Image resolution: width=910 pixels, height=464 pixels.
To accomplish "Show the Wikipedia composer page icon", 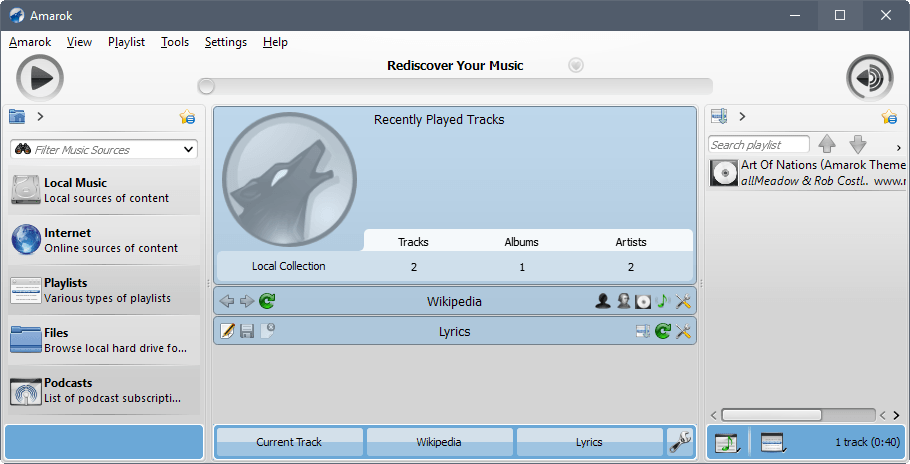I will [623, 301].
